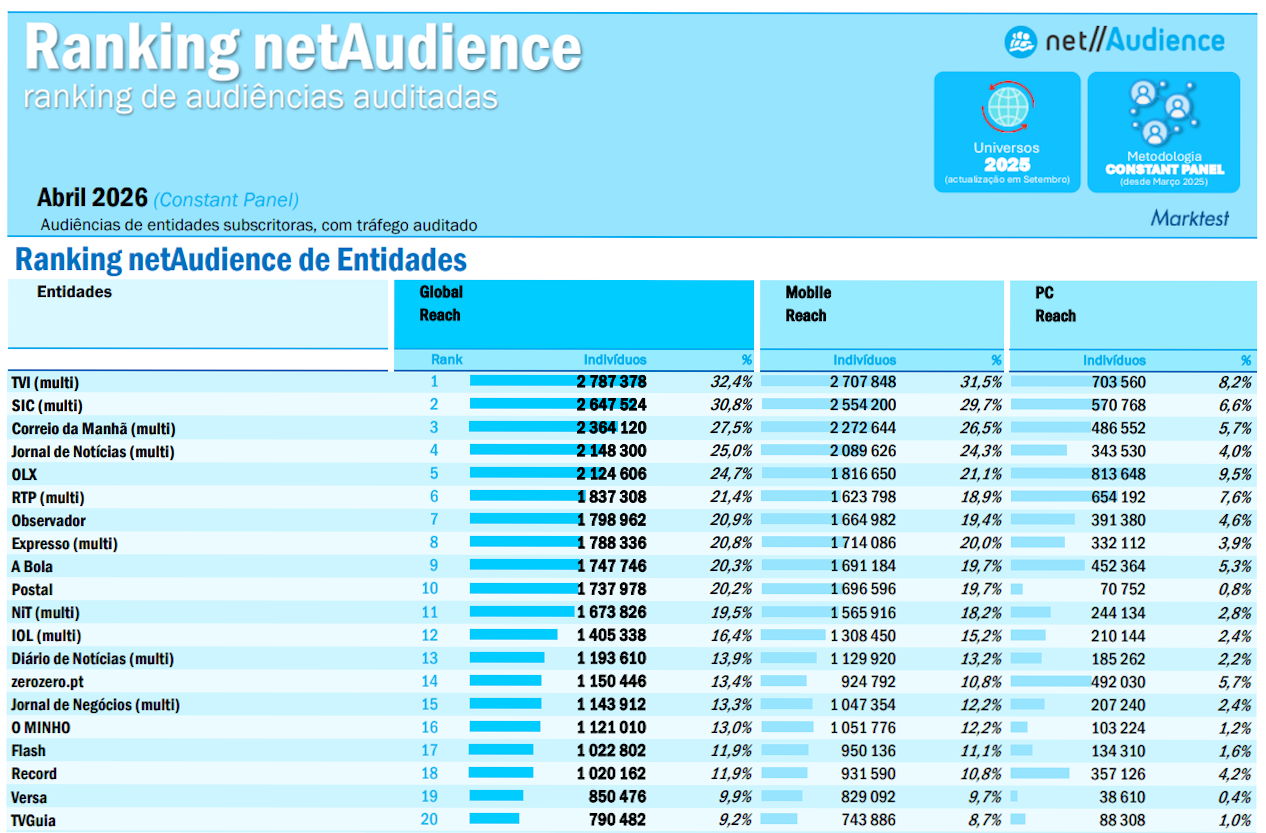The height and width of the screenshot is (833, 1266).
Task: Click the Universos 2025 globe icon
Action: click(x=1007, y=109)
